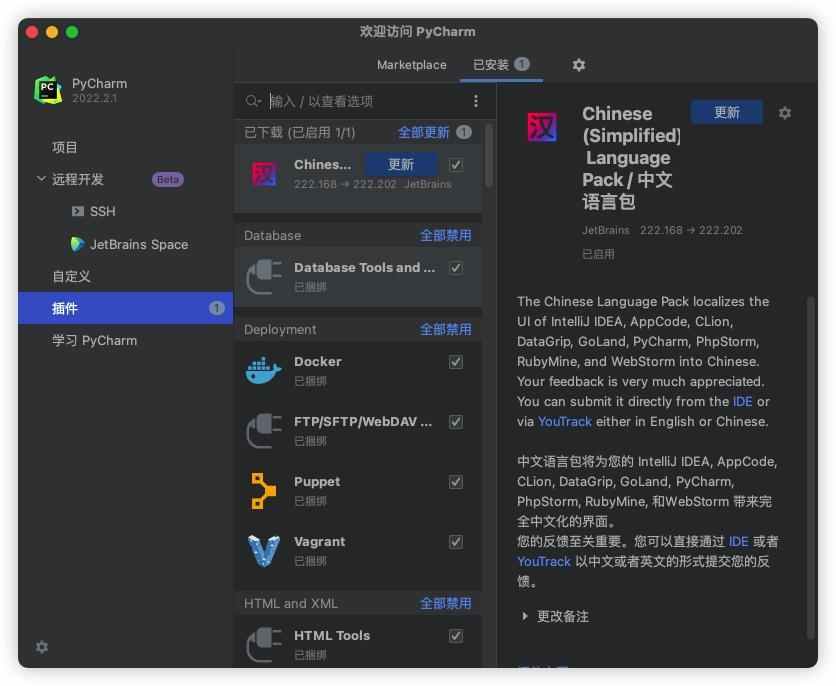This screenshot has width=836, height=686.
Task: Toggle Chinese language pack checkbox
Action: (456, 165)
